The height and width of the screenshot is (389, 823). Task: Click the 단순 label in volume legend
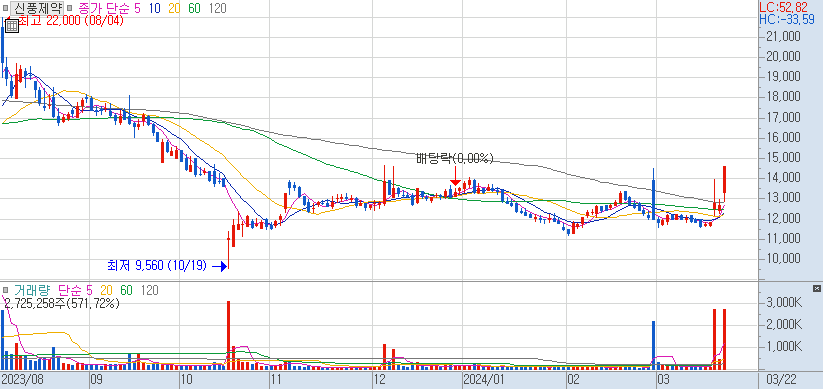[69, 290]
